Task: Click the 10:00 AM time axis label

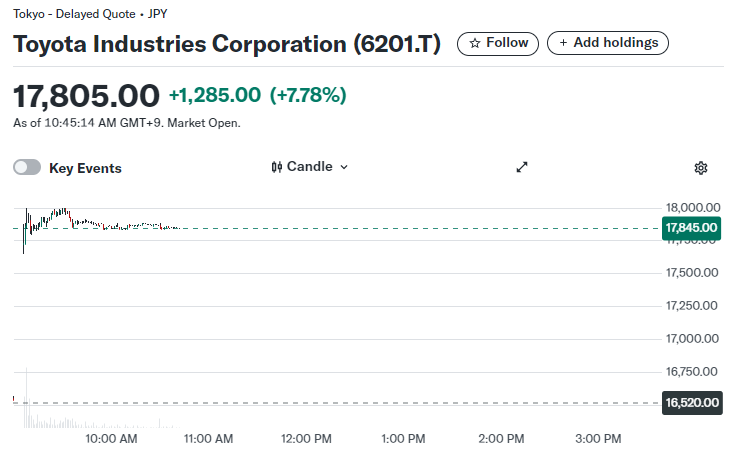Action: [x=111, y=438]
